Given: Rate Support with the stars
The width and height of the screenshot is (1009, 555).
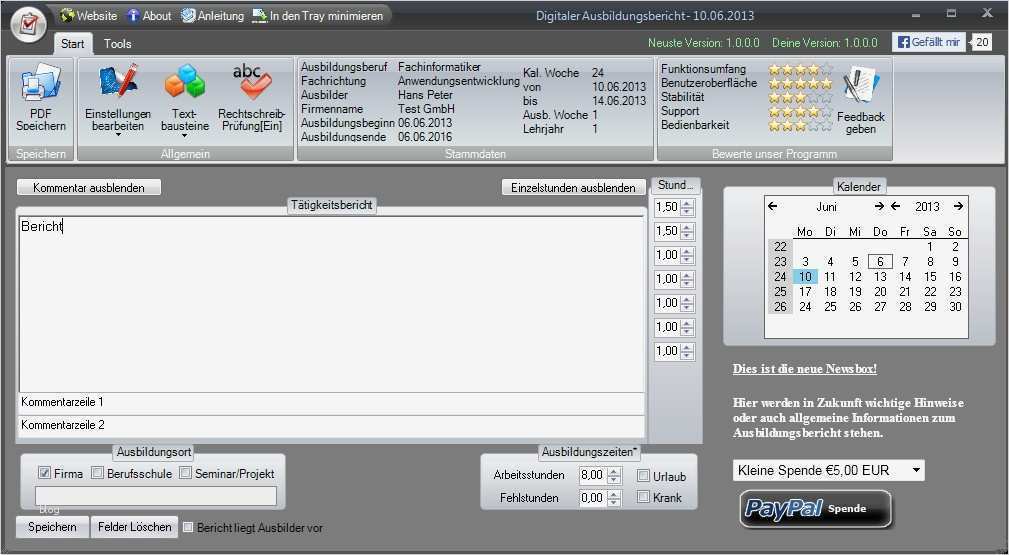Looking at the screenshot, I should coord(801,111).
